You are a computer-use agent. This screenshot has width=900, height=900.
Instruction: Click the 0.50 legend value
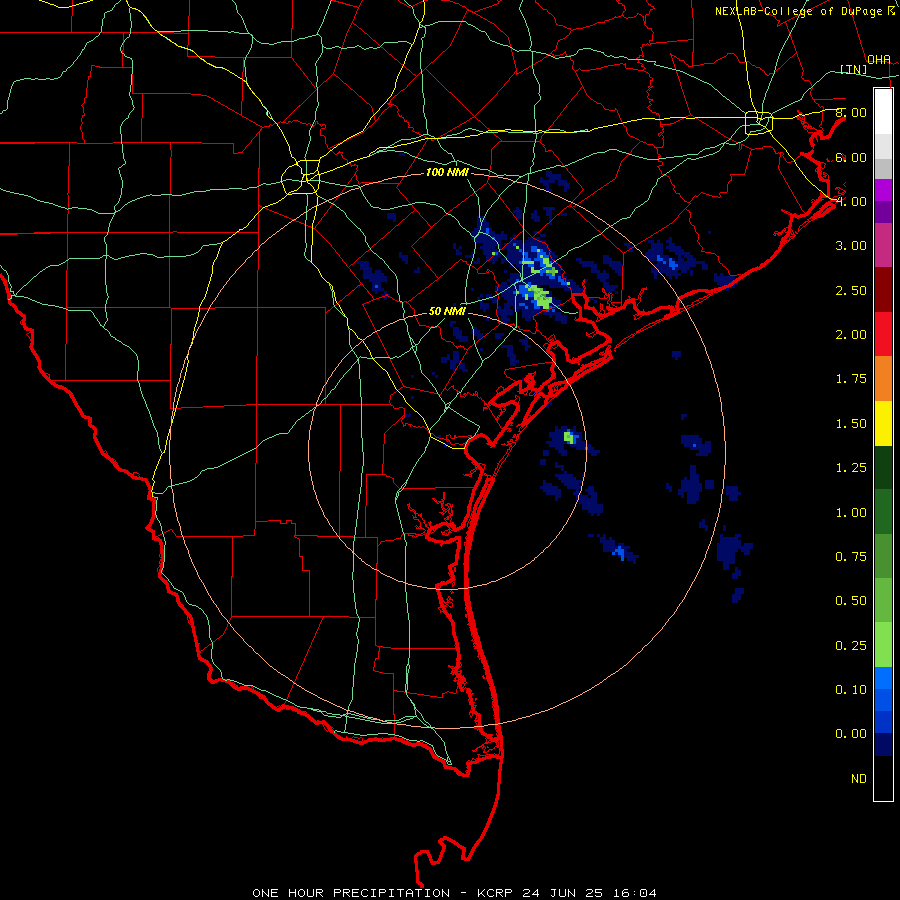[851, 601]
